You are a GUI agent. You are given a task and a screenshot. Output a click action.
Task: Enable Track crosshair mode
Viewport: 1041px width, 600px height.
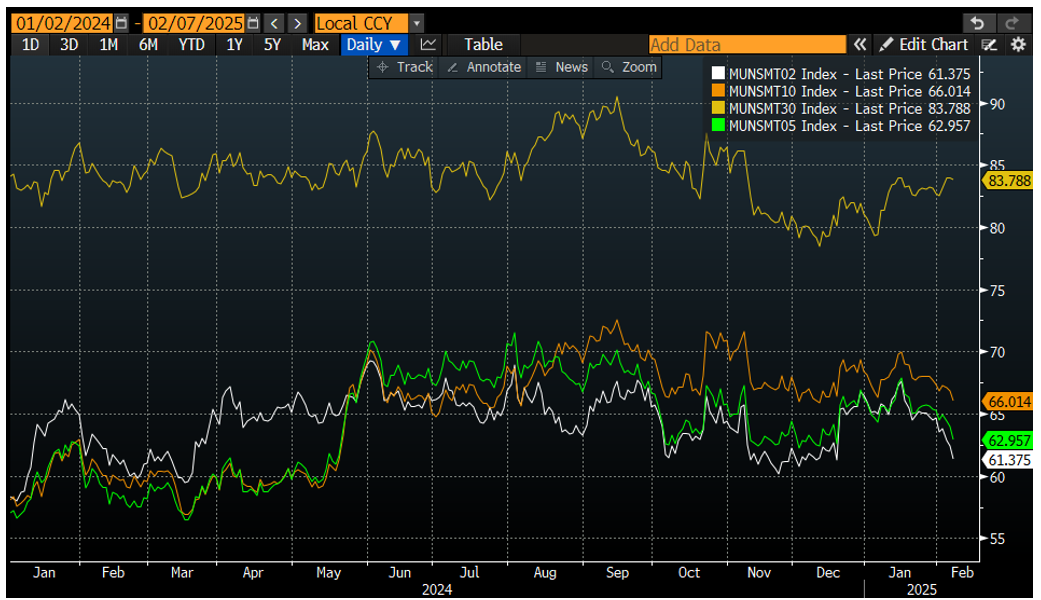click(x=407, y=67)
